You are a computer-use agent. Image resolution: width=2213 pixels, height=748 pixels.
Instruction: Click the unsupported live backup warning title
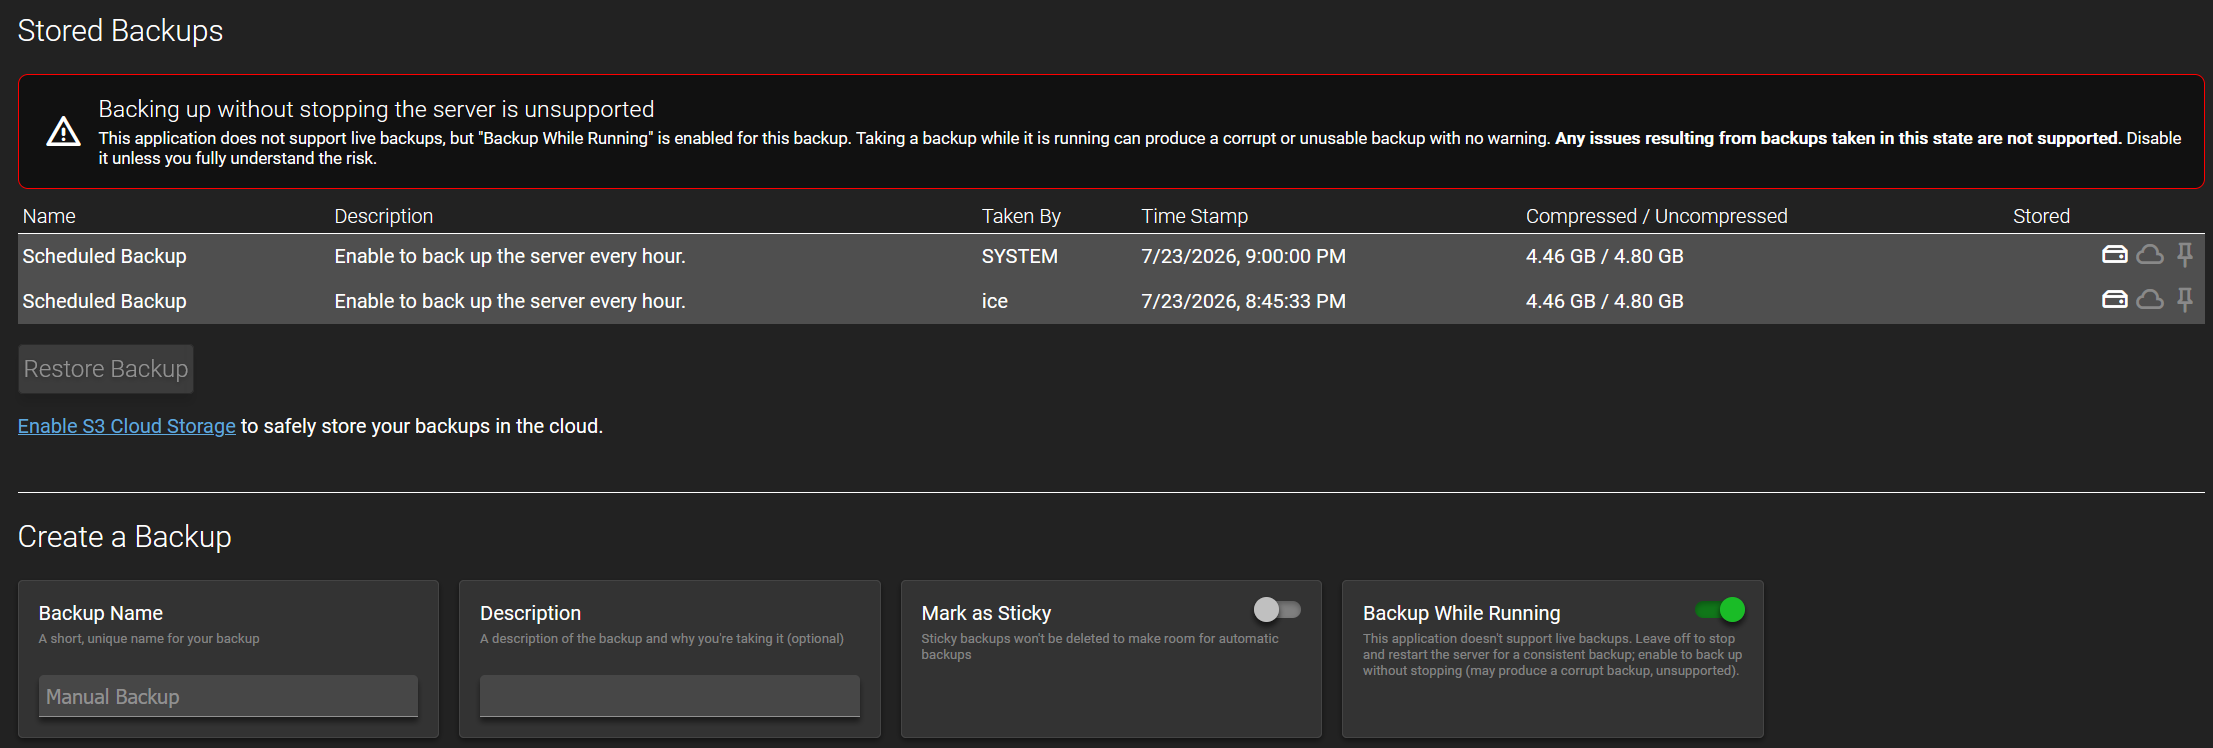point(376,109)
